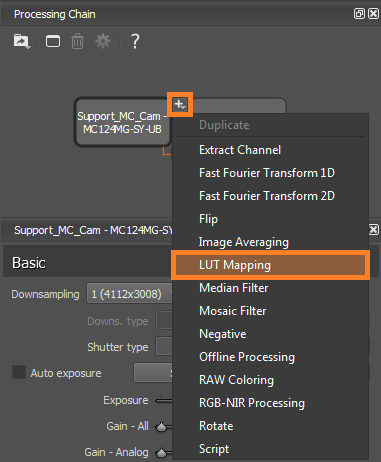The width and height of the screenshot is (381, 462).
Task: Open the Shutter type dropdown
Action: coord(164,347)
